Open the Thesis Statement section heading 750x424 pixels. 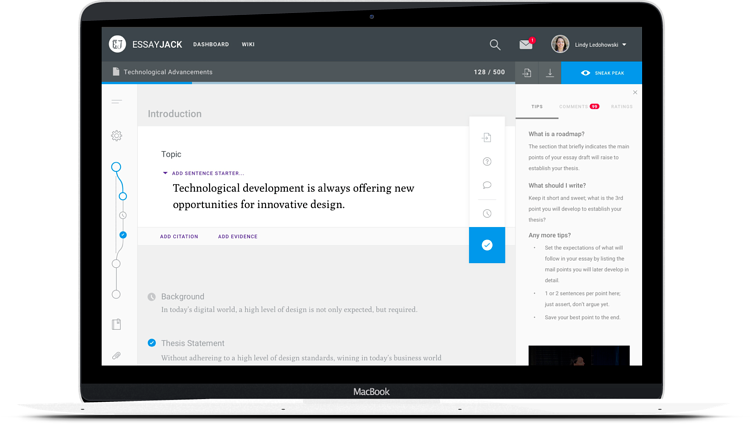pos(193,343)
